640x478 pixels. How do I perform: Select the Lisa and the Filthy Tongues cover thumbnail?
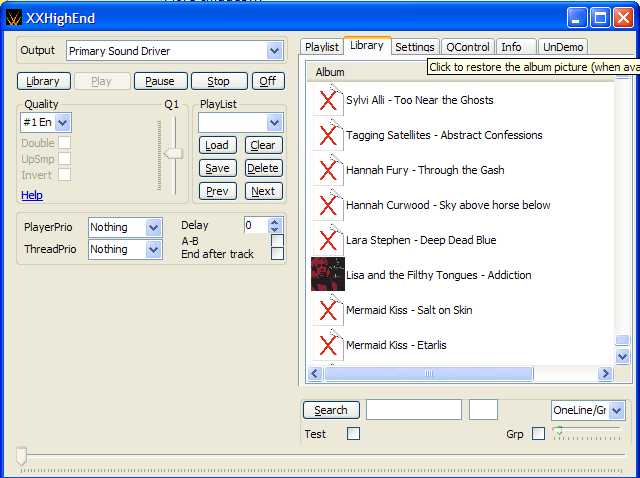pos(328,274)
